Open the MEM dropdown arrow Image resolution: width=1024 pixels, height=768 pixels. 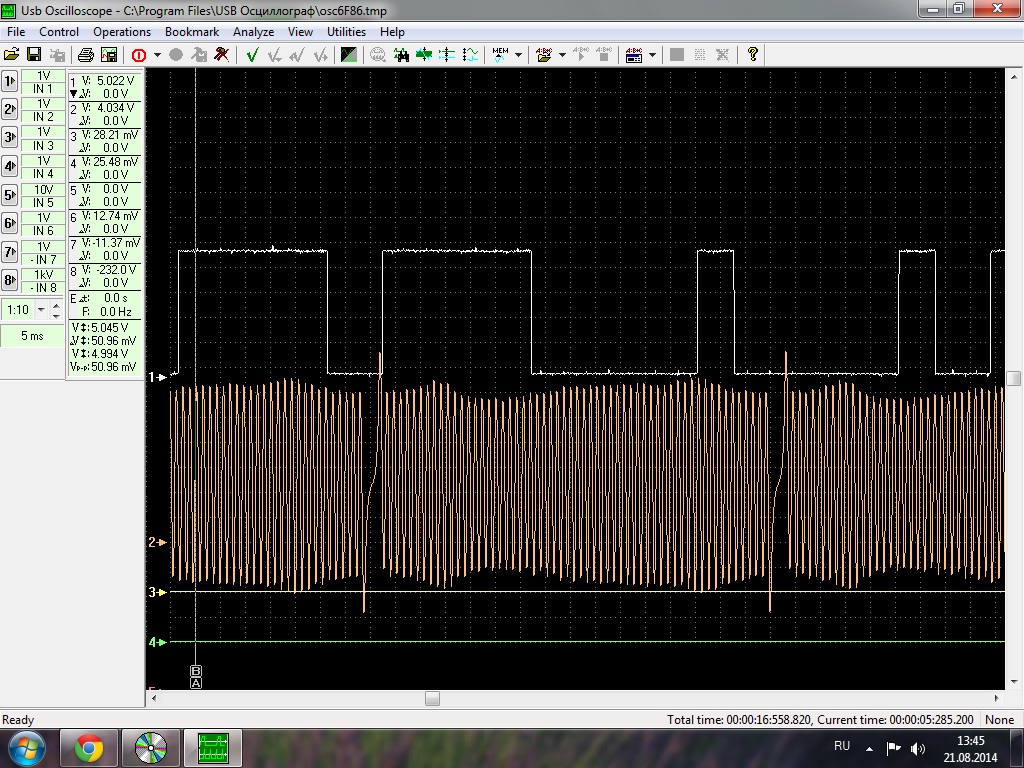[519, 55]
